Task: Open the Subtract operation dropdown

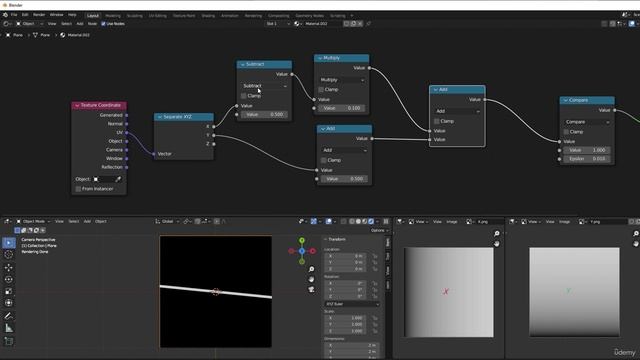Action: [264, 86]
